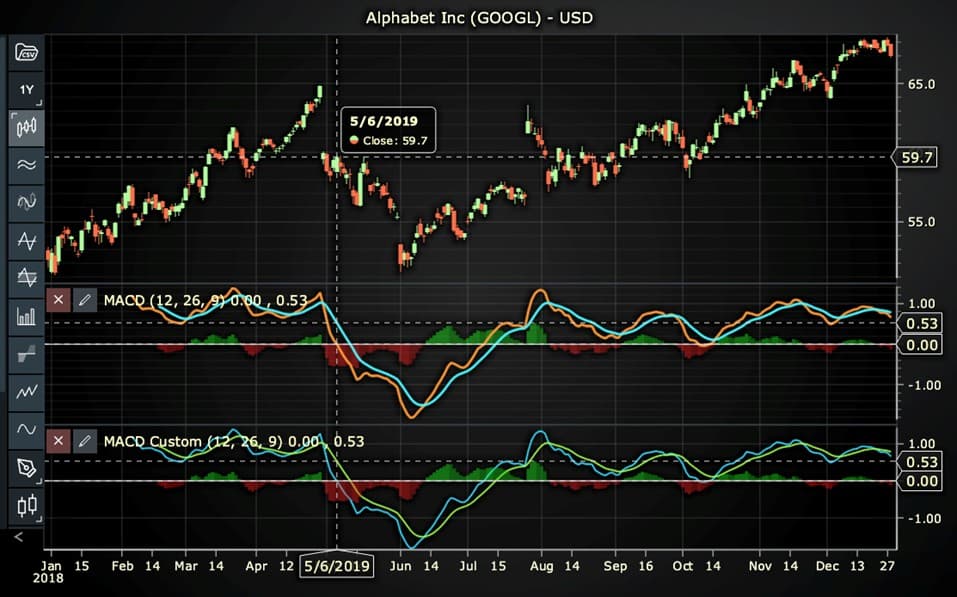
Task: Open the 1Y timeframe selector
Action: [x=25, y=89]
